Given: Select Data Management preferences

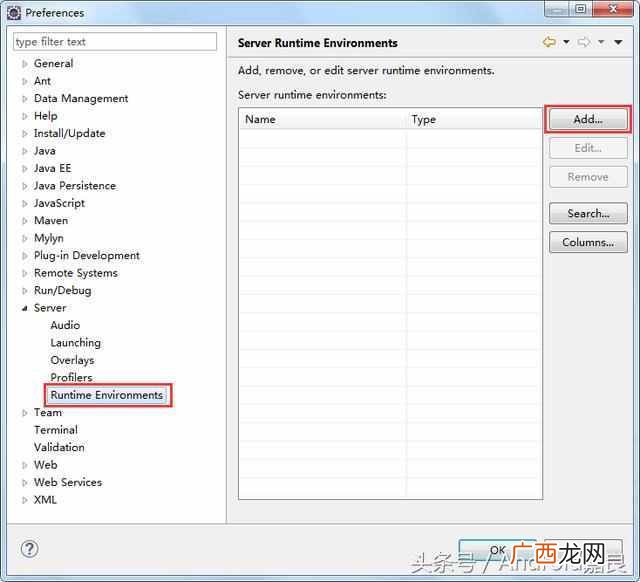Looking at the screenshot, I should coord(81,99).
